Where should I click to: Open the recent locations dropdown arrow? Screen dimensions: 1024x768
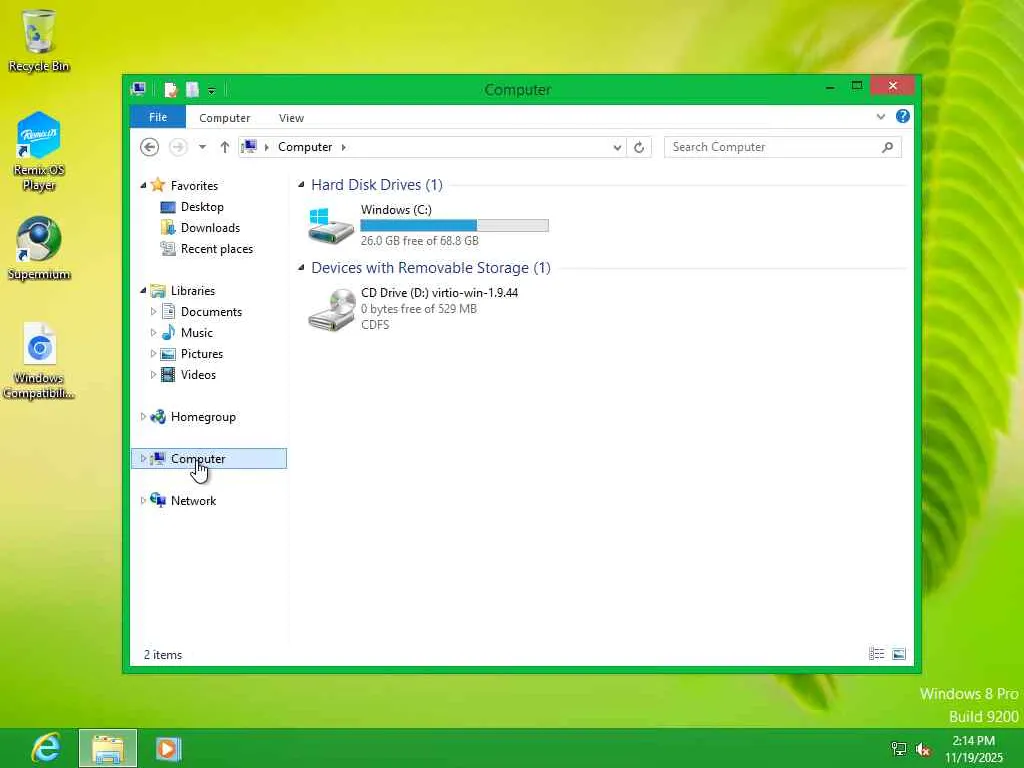(202, 147)
